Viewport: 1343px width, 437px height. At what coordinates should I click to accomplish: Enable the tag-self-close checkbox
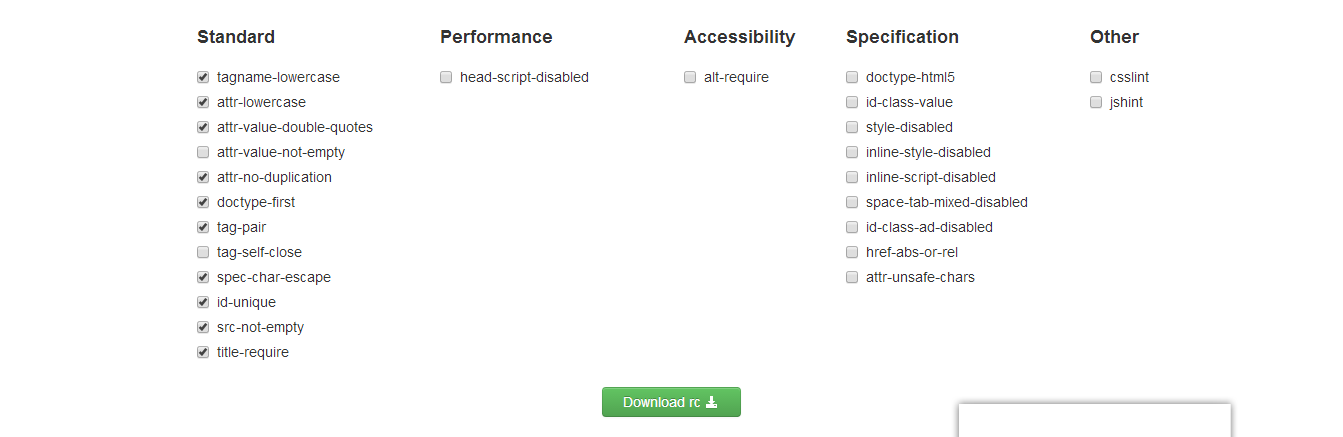[203, 252]
